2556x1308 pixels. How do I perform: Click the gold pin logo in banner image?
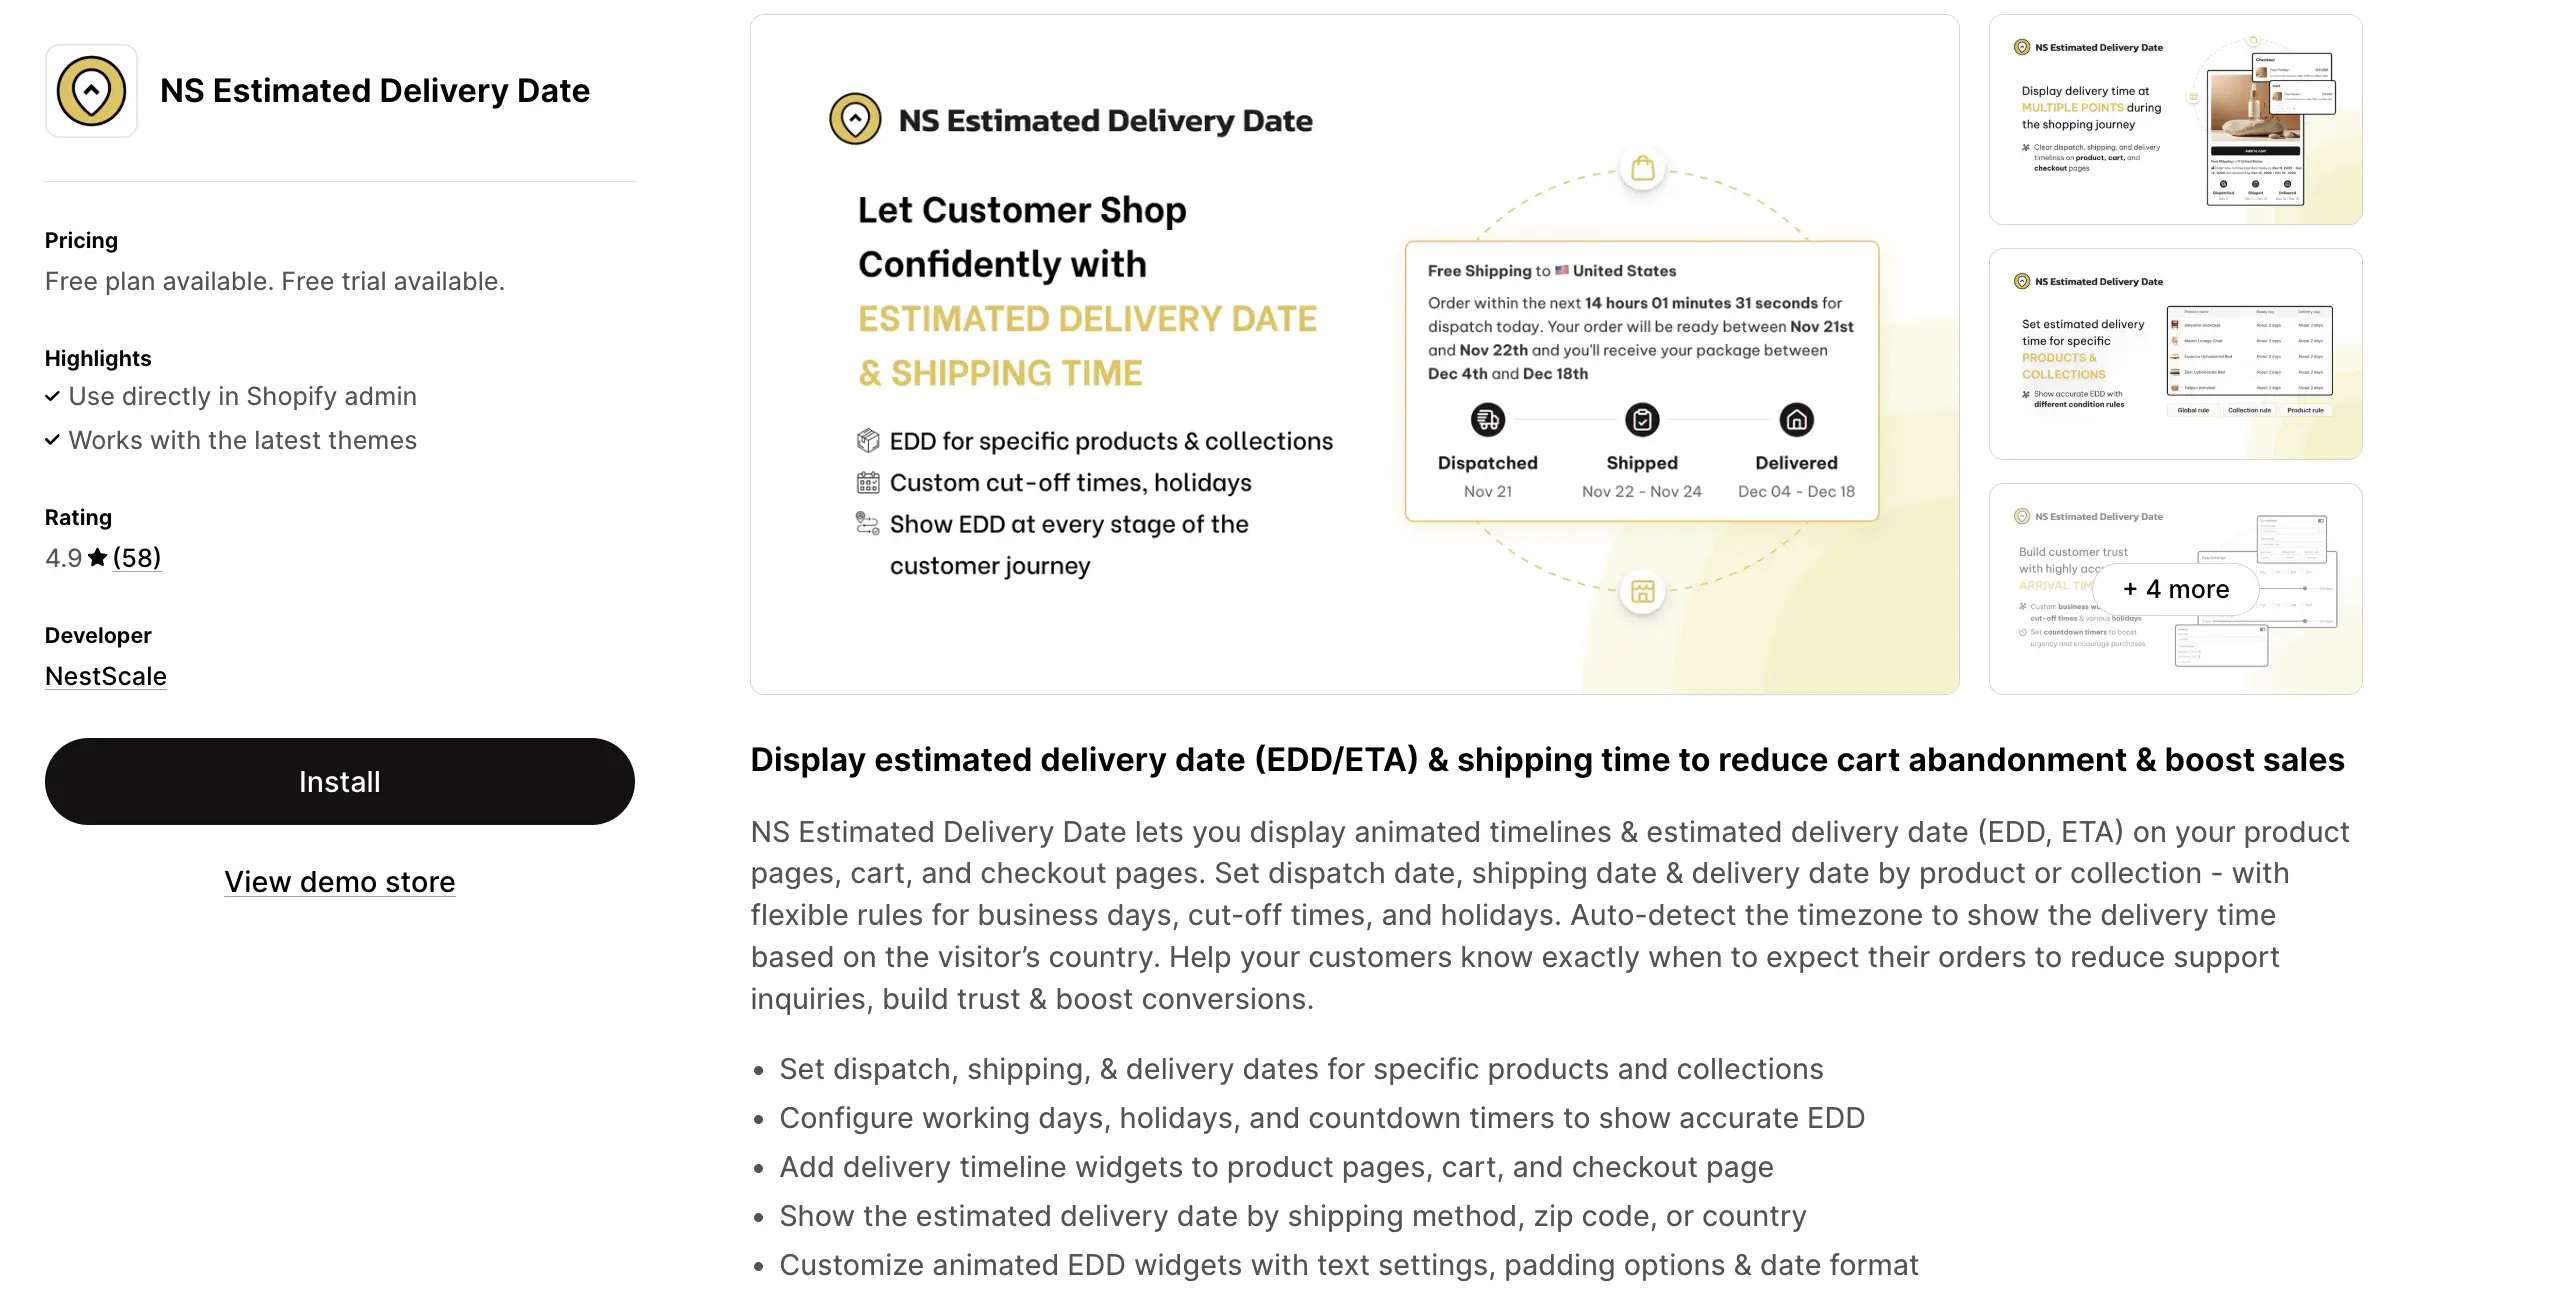point(855,119)
